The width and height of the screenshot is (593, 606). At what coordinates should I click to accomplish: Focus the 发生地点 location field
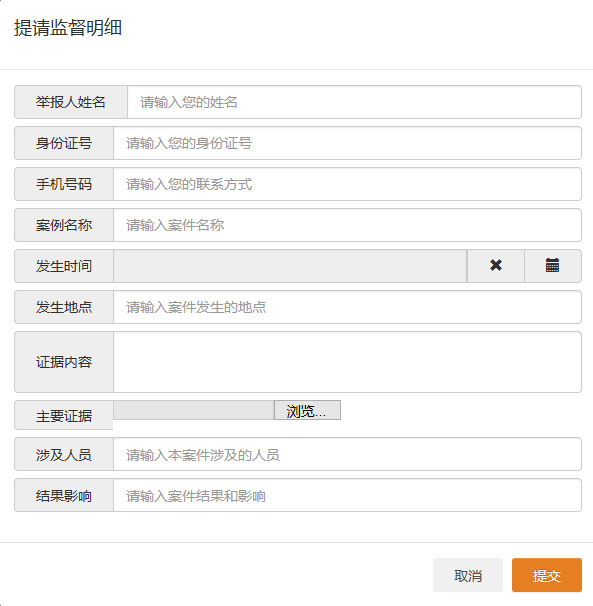[x=348, y=307]
